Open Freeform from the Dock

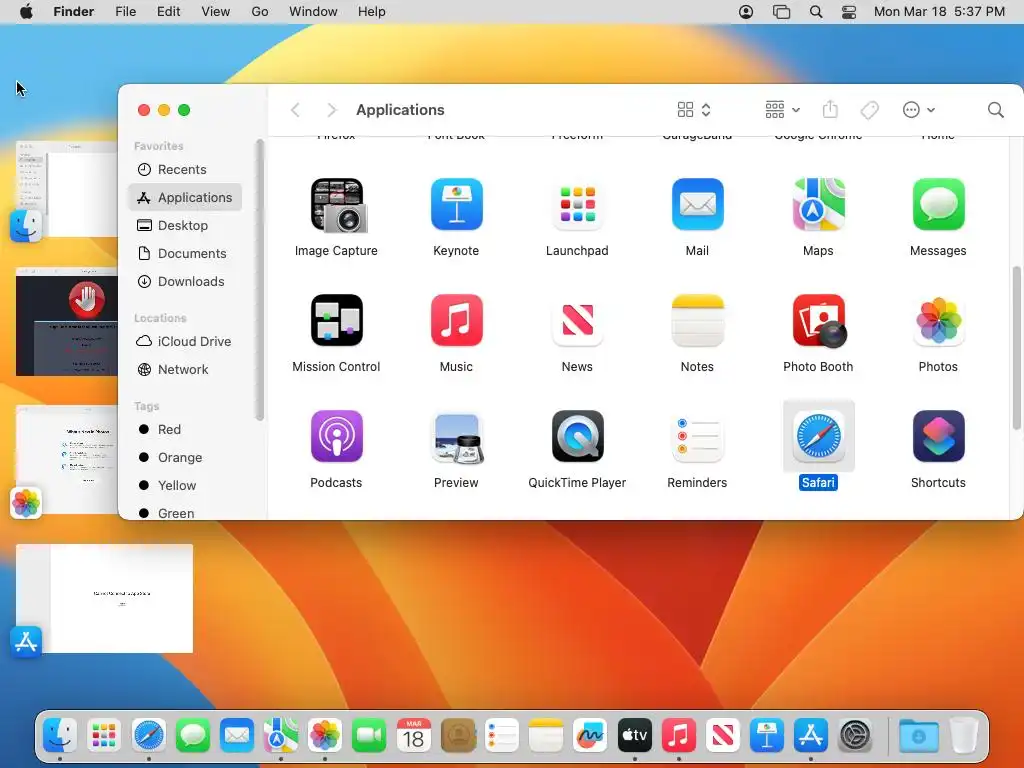click(590, 736)
